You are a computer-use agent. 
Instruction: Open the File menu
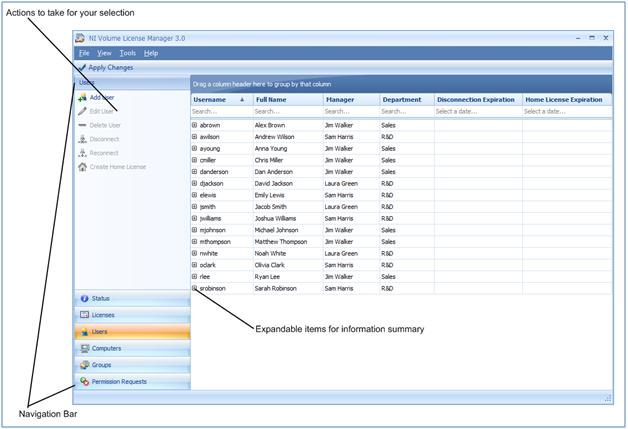coord(84,53)
